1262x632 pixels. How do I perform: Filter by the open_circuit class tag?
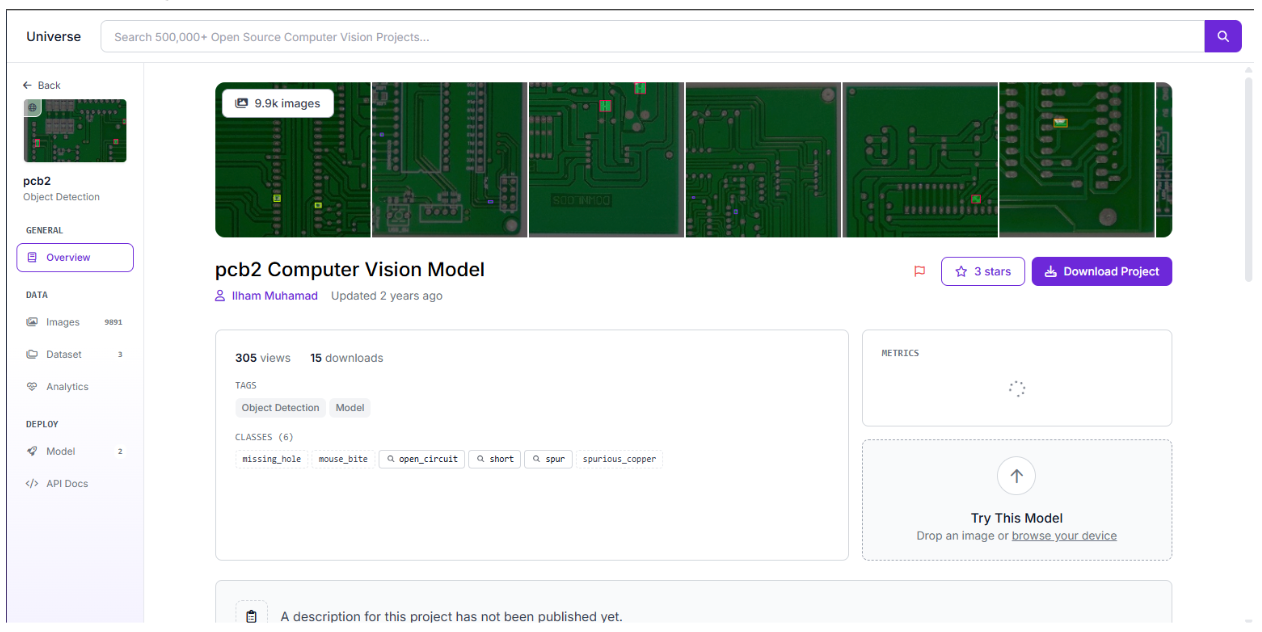click(x=421, y=459)
